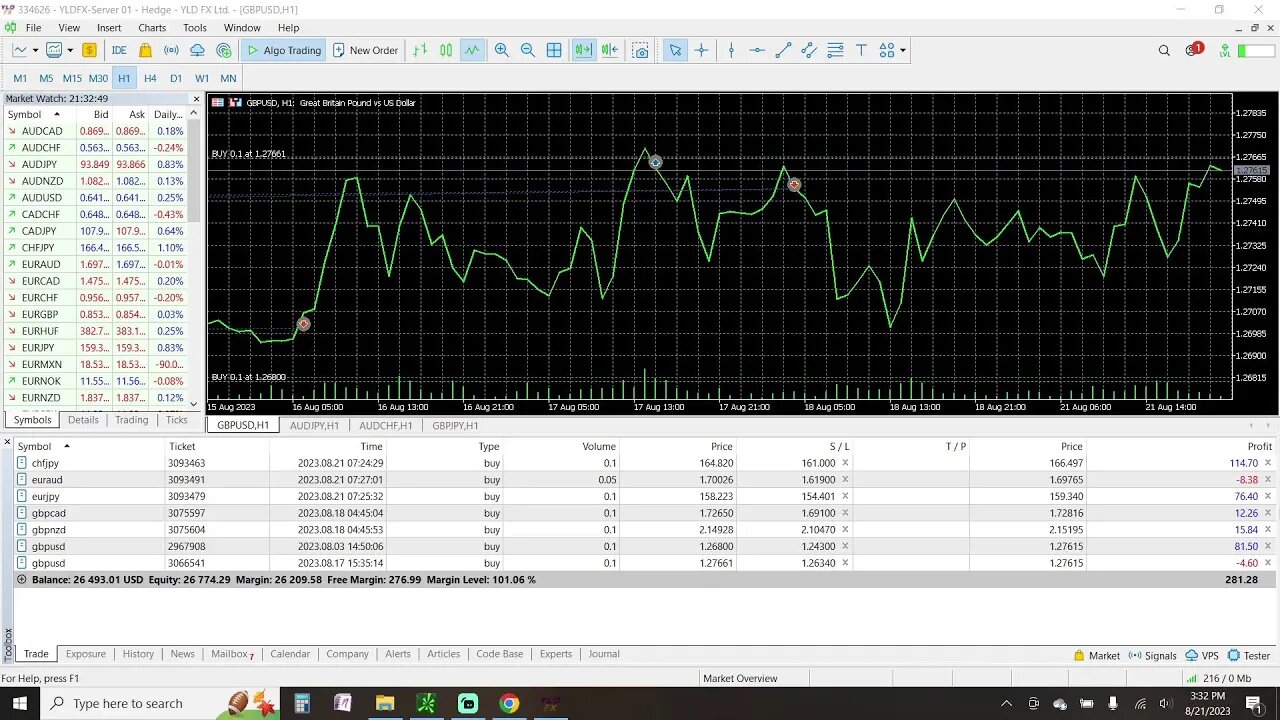Switch chart to bar chart view

[420, 50]
